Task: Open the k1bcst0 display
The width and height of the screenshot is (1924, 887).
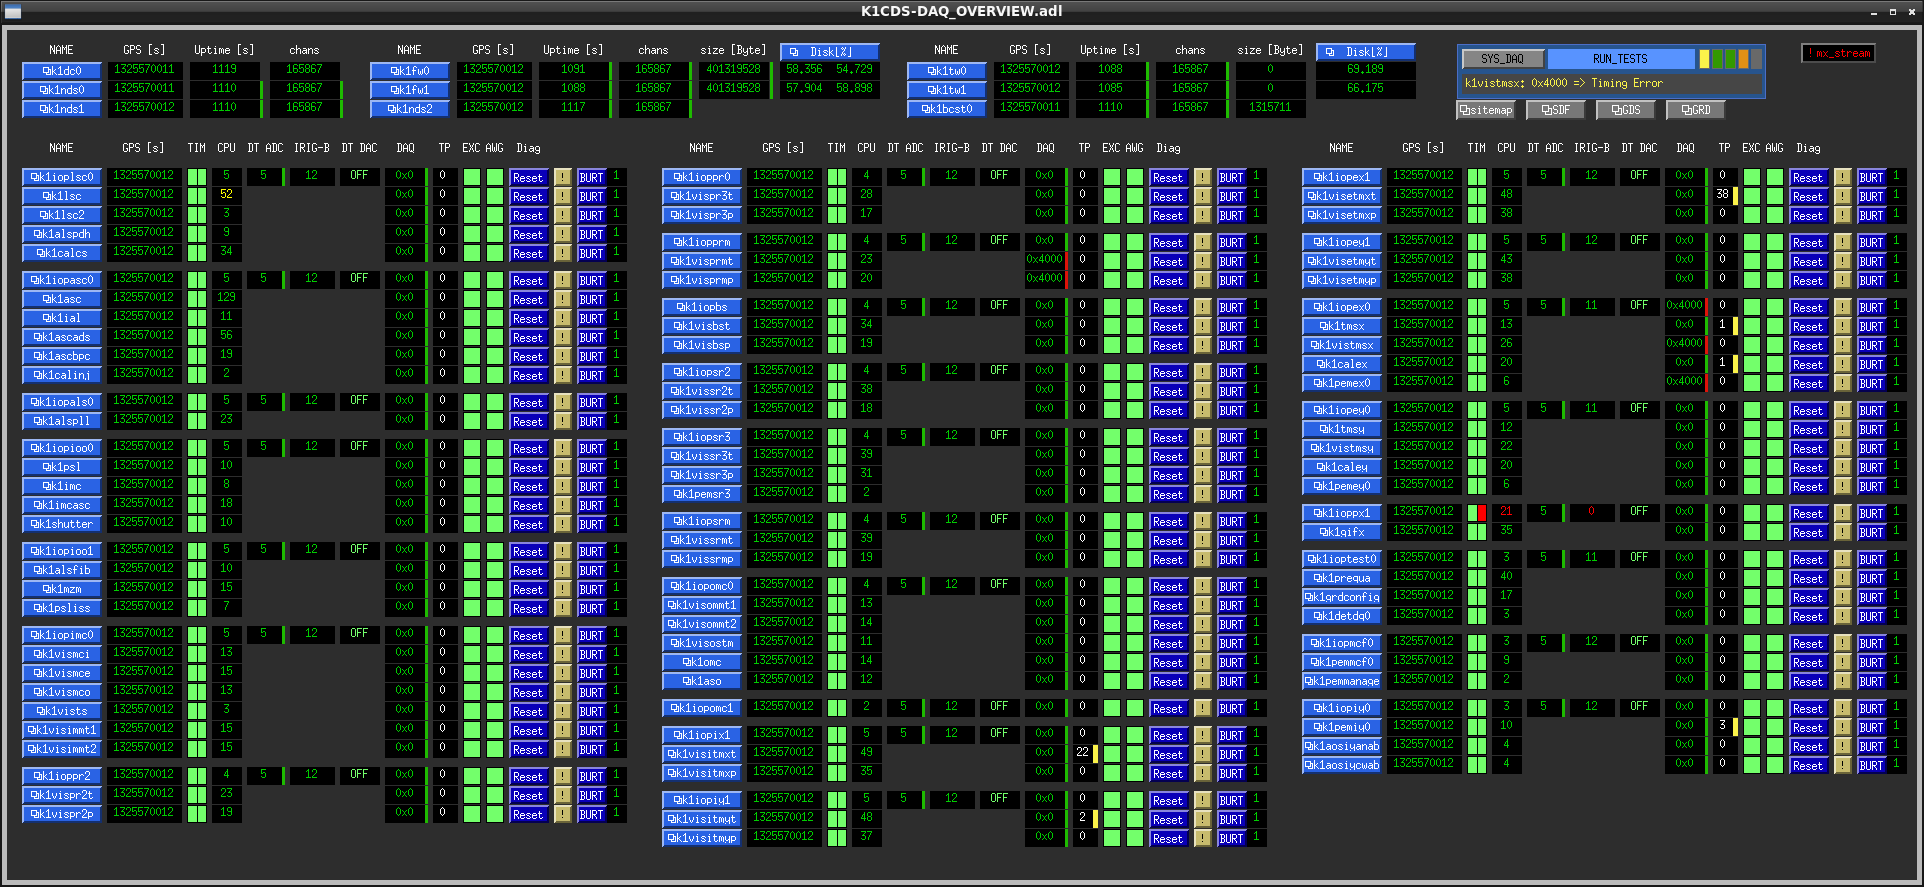Action: click(946, 109)
